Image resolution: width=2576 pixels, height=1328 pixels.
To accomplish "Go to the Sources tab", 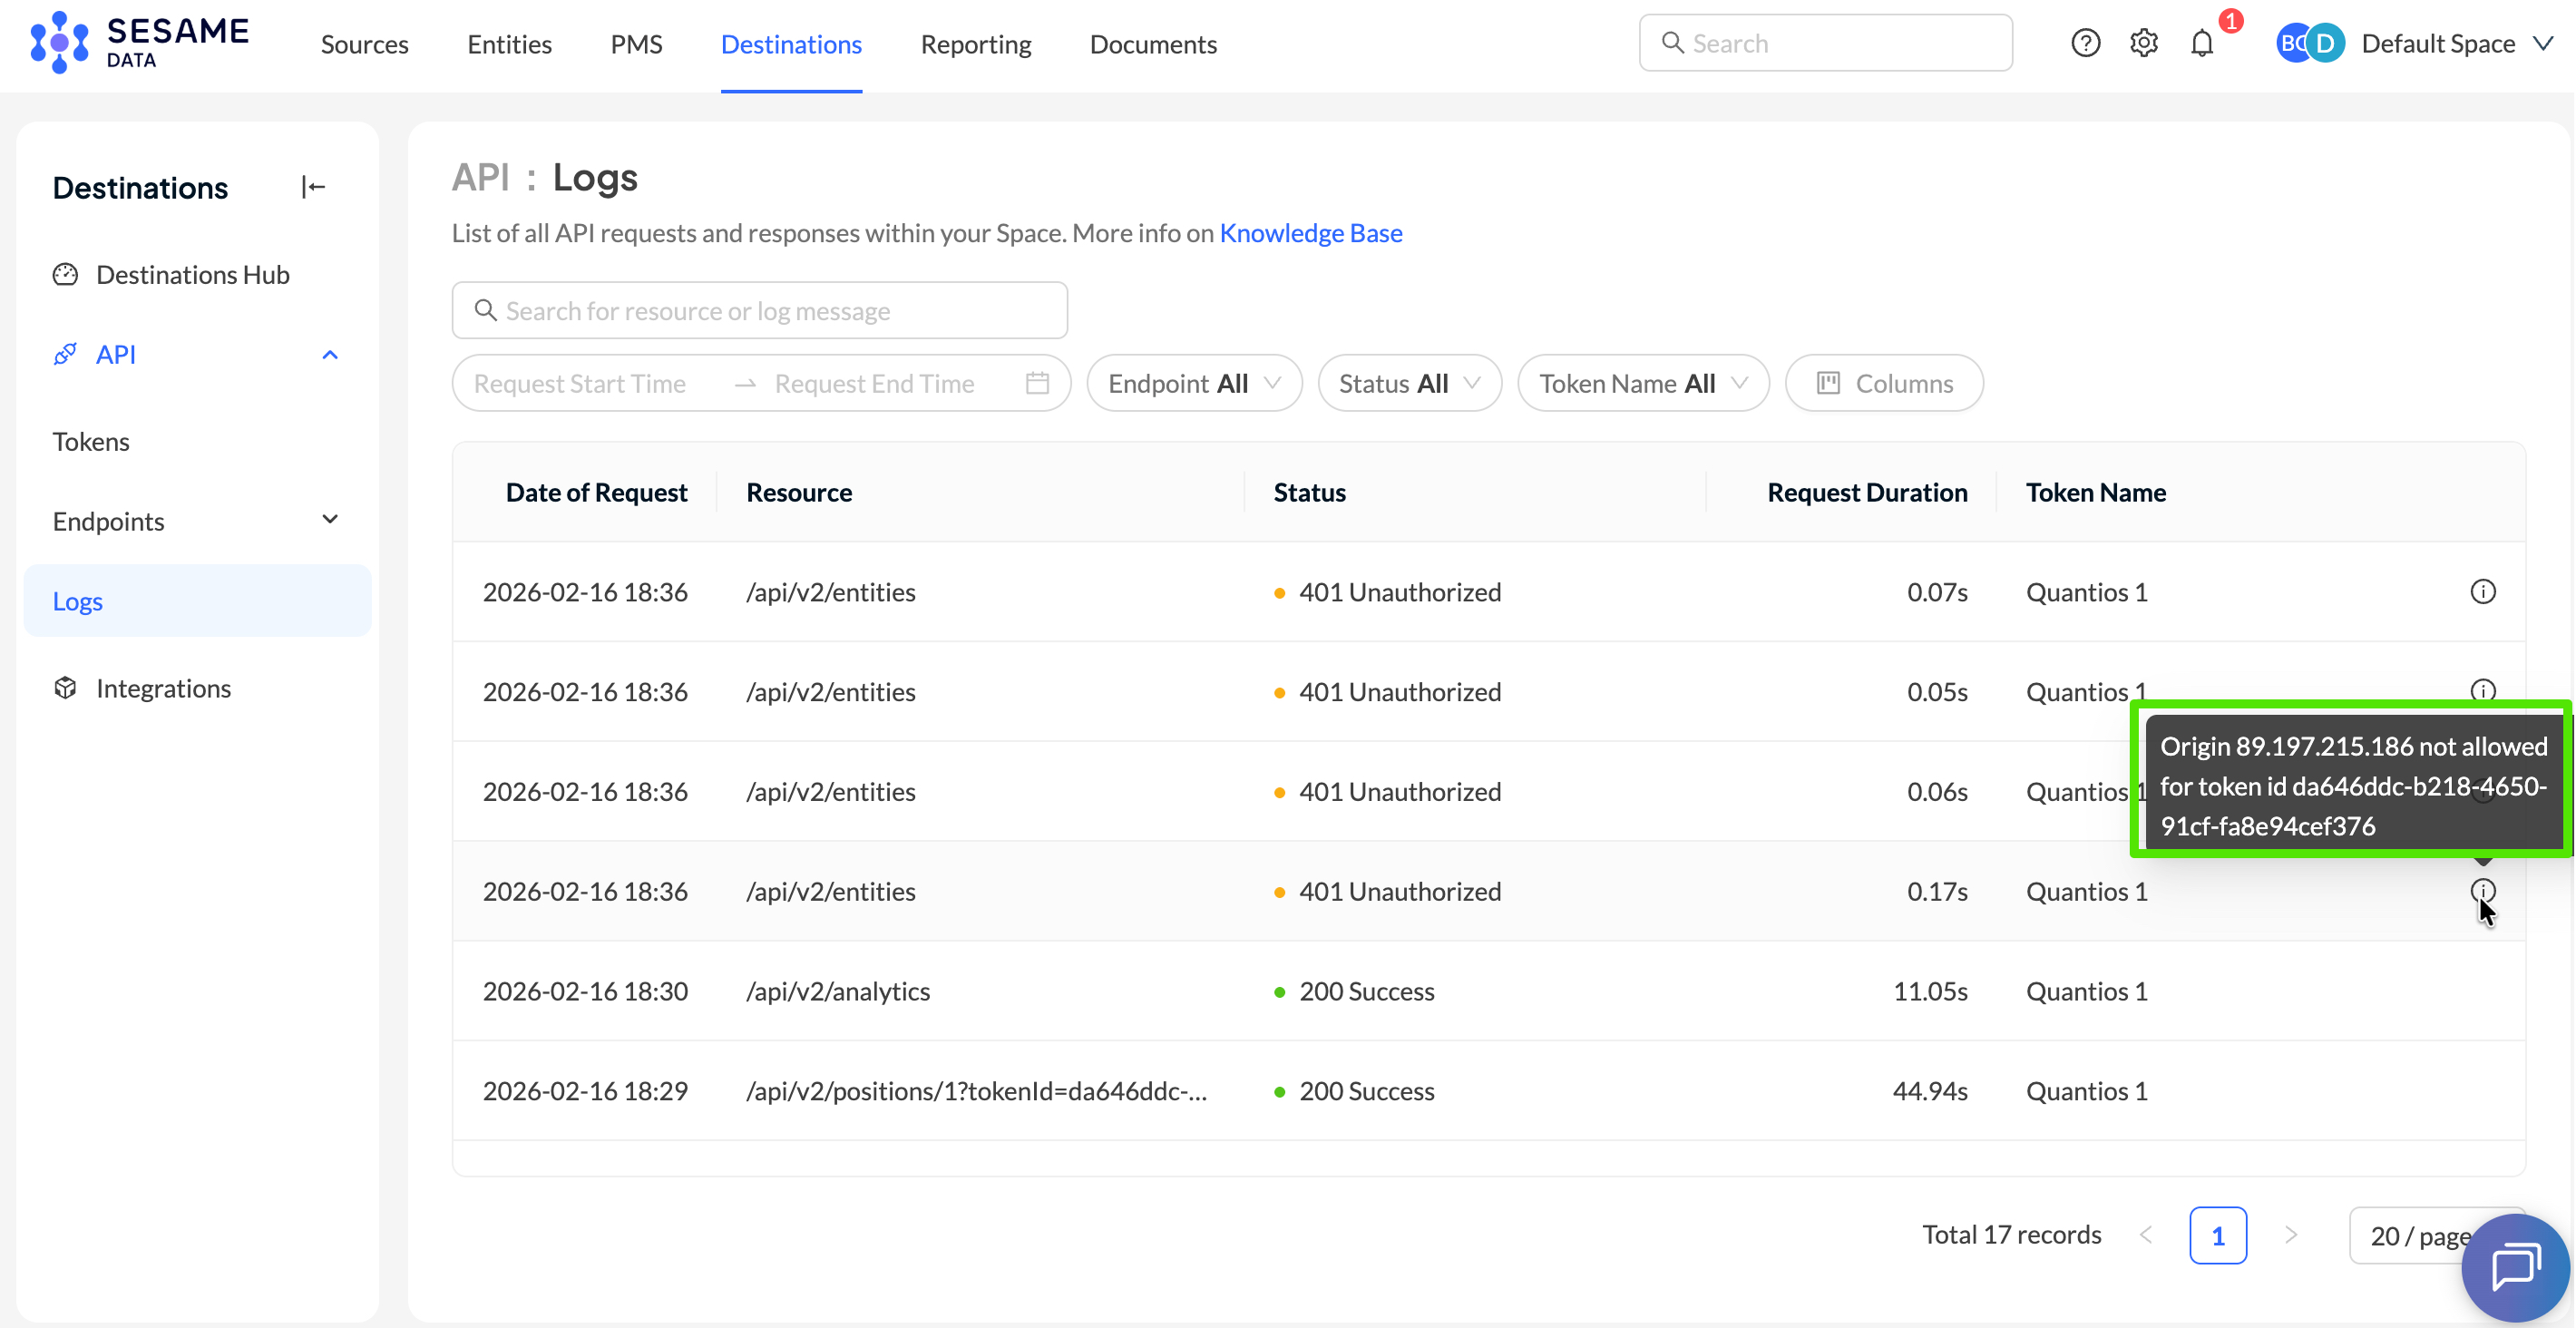I will coord(364,44).
